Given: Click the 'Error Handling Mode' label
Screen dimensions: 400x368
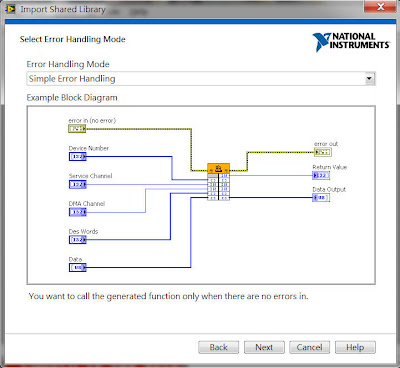Looking at the screenshot, I should tap(68, 64).
